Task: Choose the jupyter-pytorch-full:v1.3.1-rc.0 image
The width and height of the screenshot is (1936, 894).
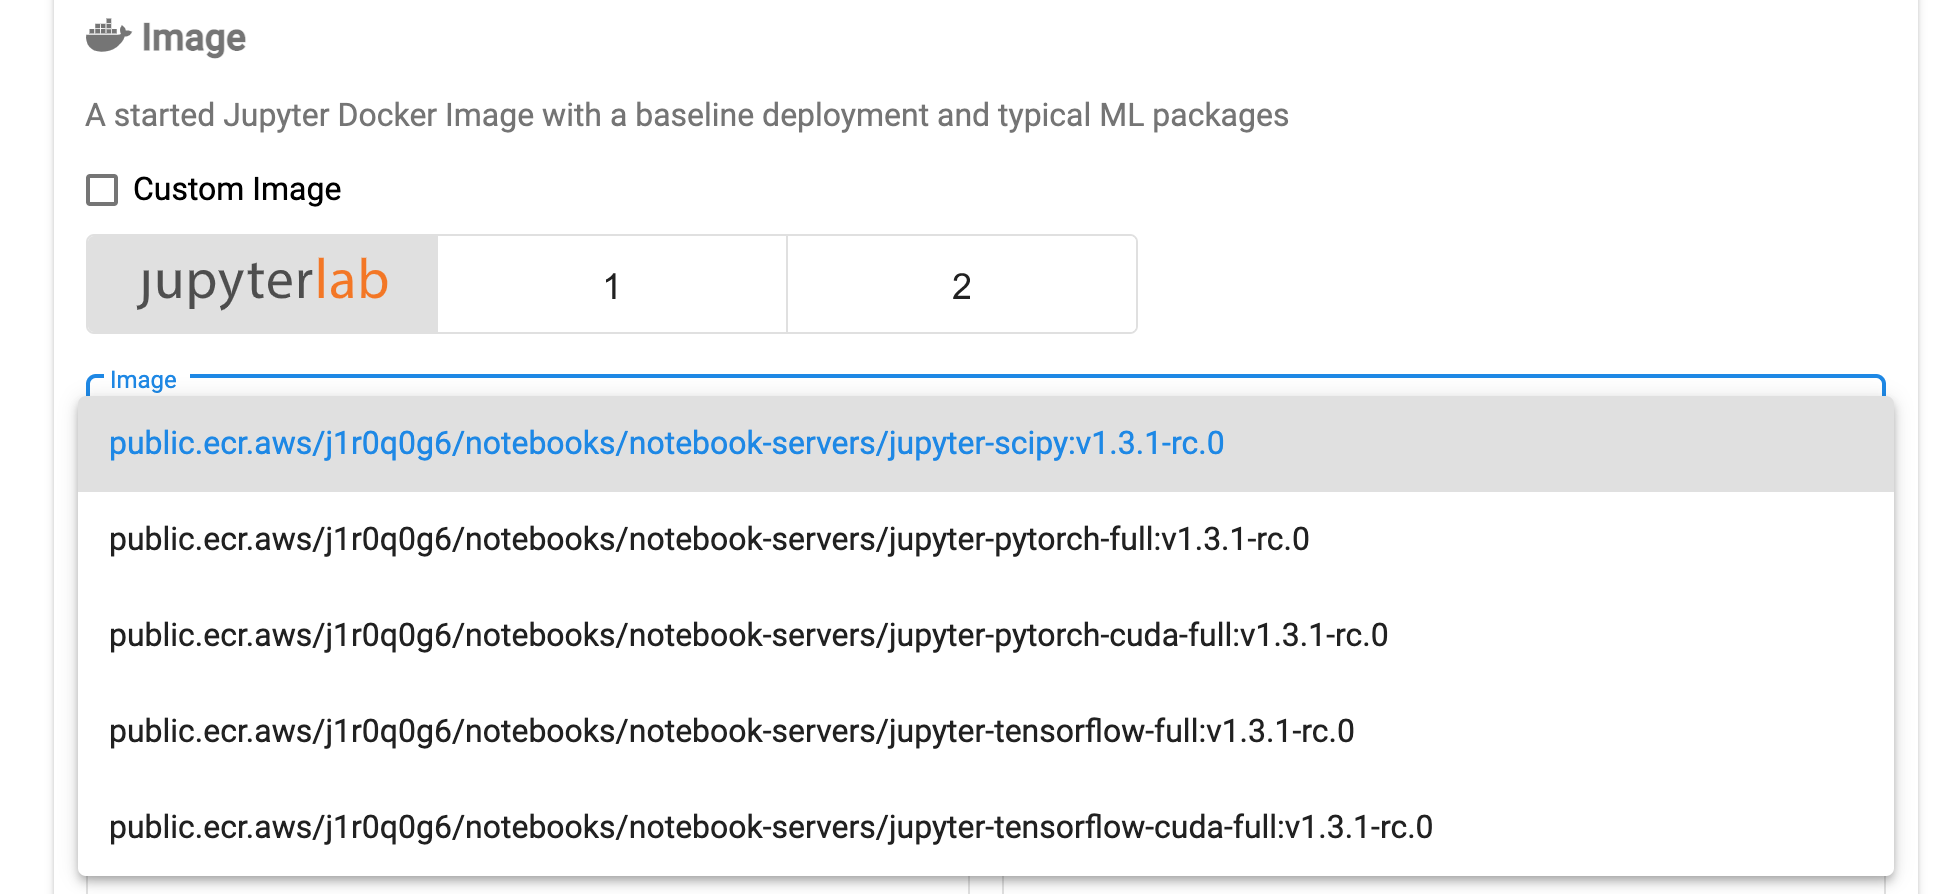Action: point(986,540)
